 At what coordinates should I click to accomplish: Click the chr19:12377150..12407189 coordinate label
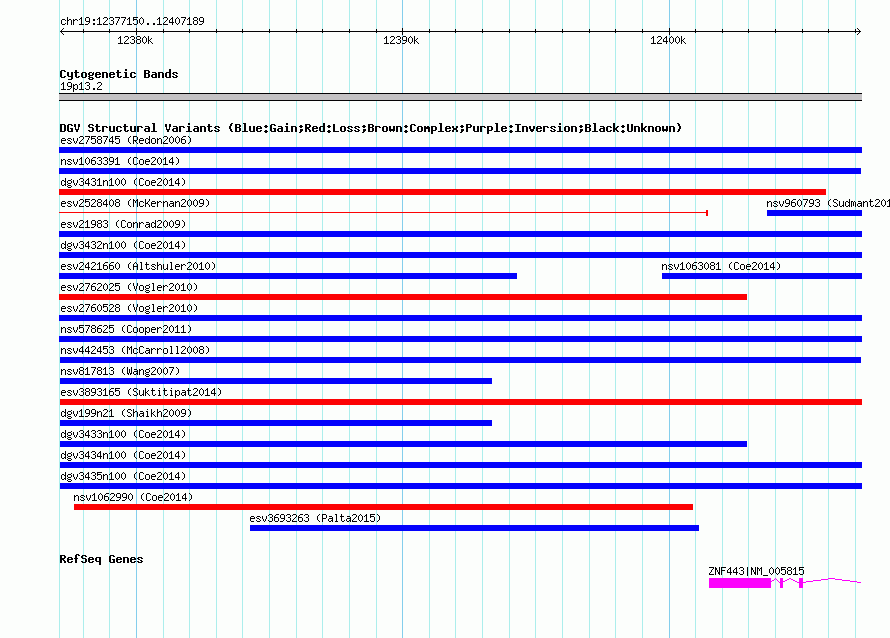132,21
